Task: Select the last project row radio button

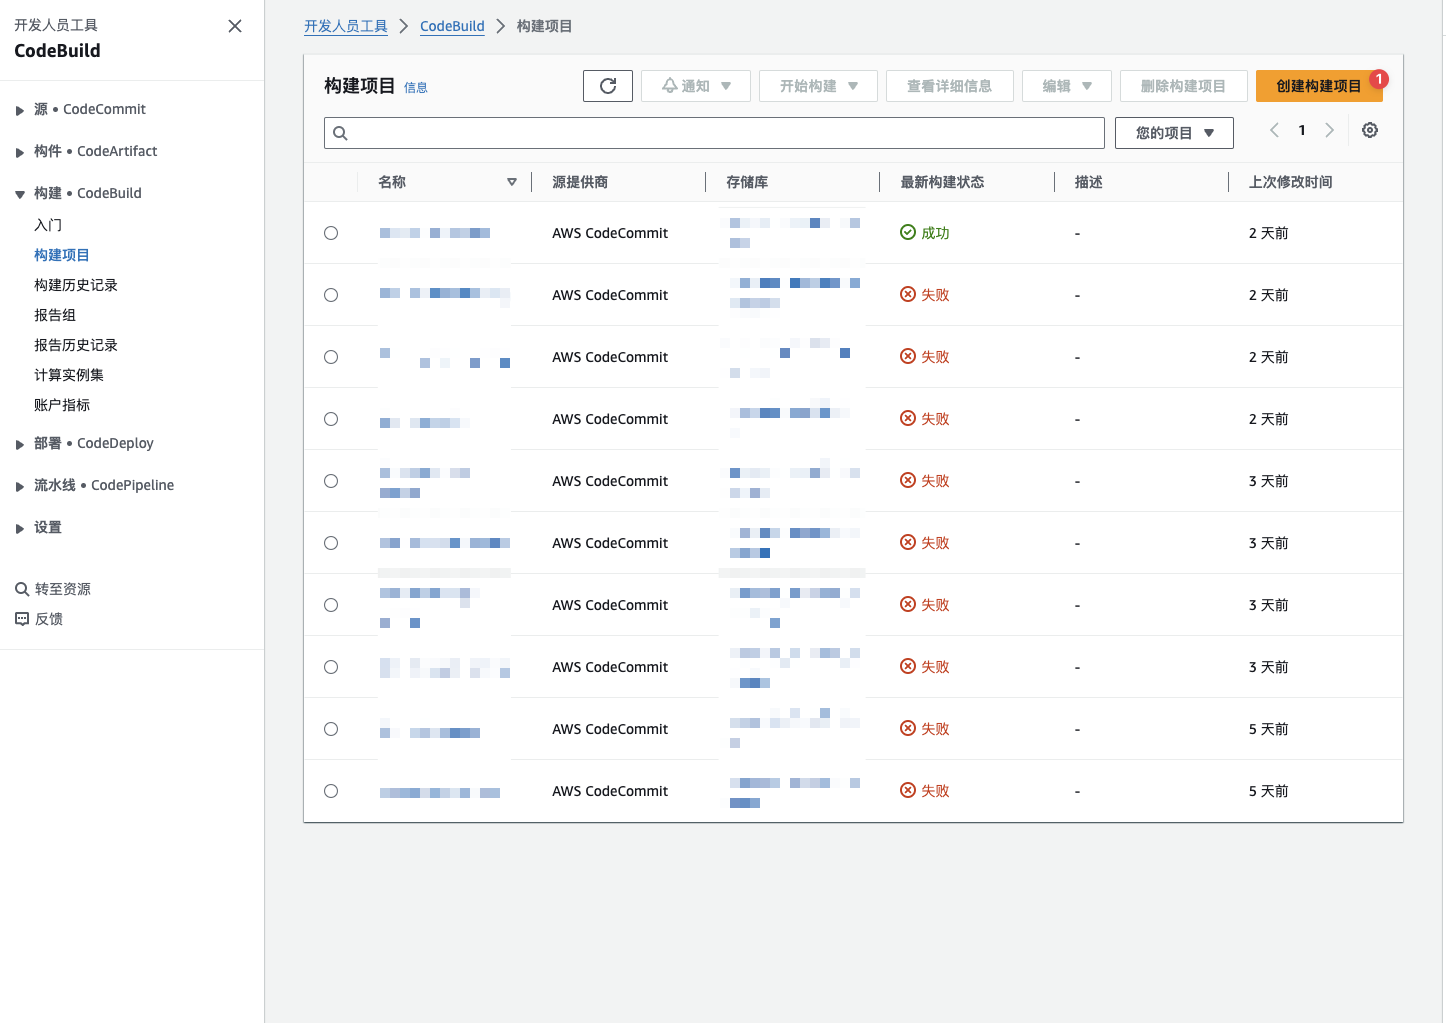Action: pos(331,791)
